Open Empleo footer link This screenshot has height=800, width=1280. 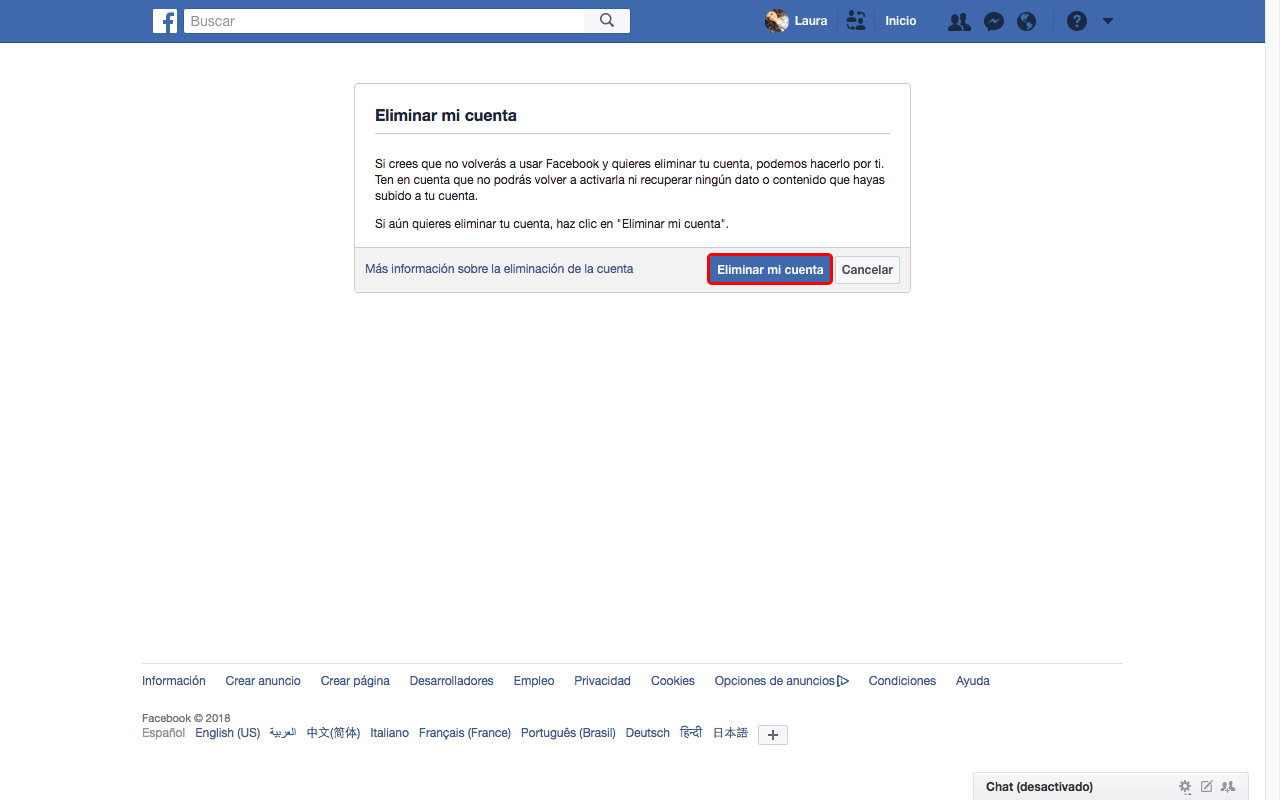(x=534, y=681)
